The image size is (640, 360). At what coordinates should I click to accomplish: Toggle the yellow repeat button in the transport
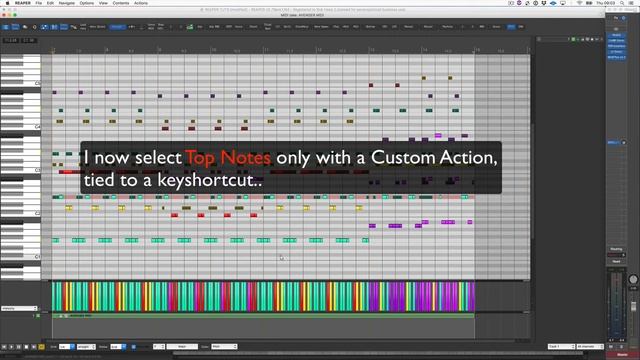point(41,347)
